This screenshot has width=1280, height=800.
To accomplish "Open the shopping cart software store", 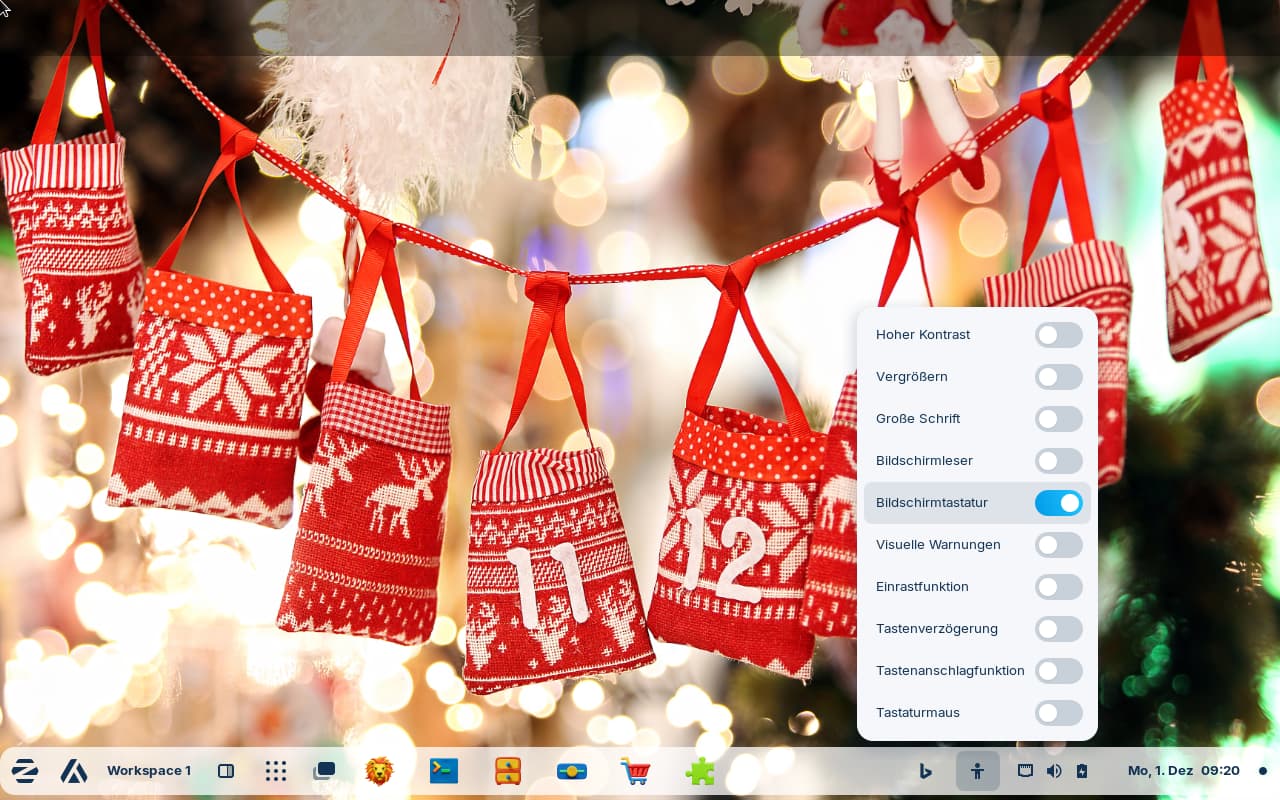I will (x=635, y=771).
